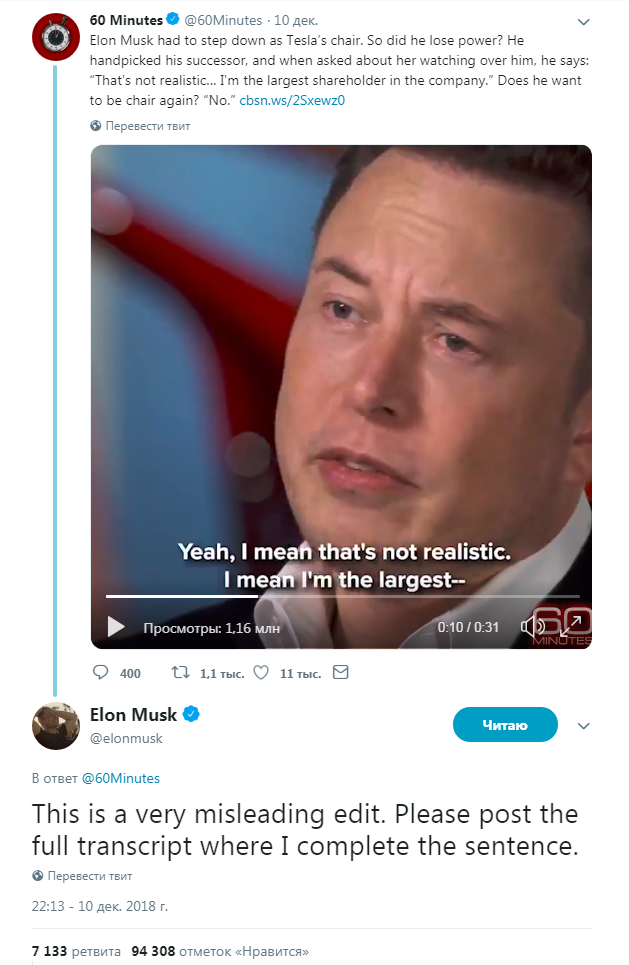Viewport: 629px width, 965px height.
Task: Expand the video to fullscreen
Action: pyautogui.click(x=571, y=626)
